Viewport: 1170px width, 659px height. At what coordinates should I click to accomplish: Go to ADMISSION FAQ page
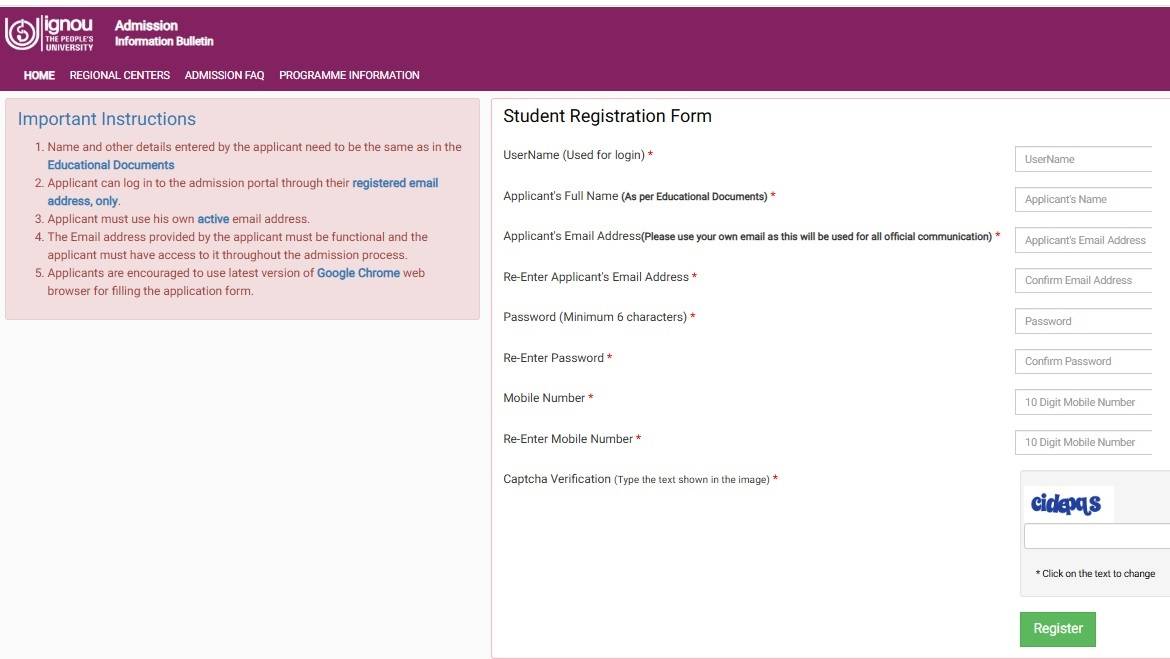pos(224,75)
